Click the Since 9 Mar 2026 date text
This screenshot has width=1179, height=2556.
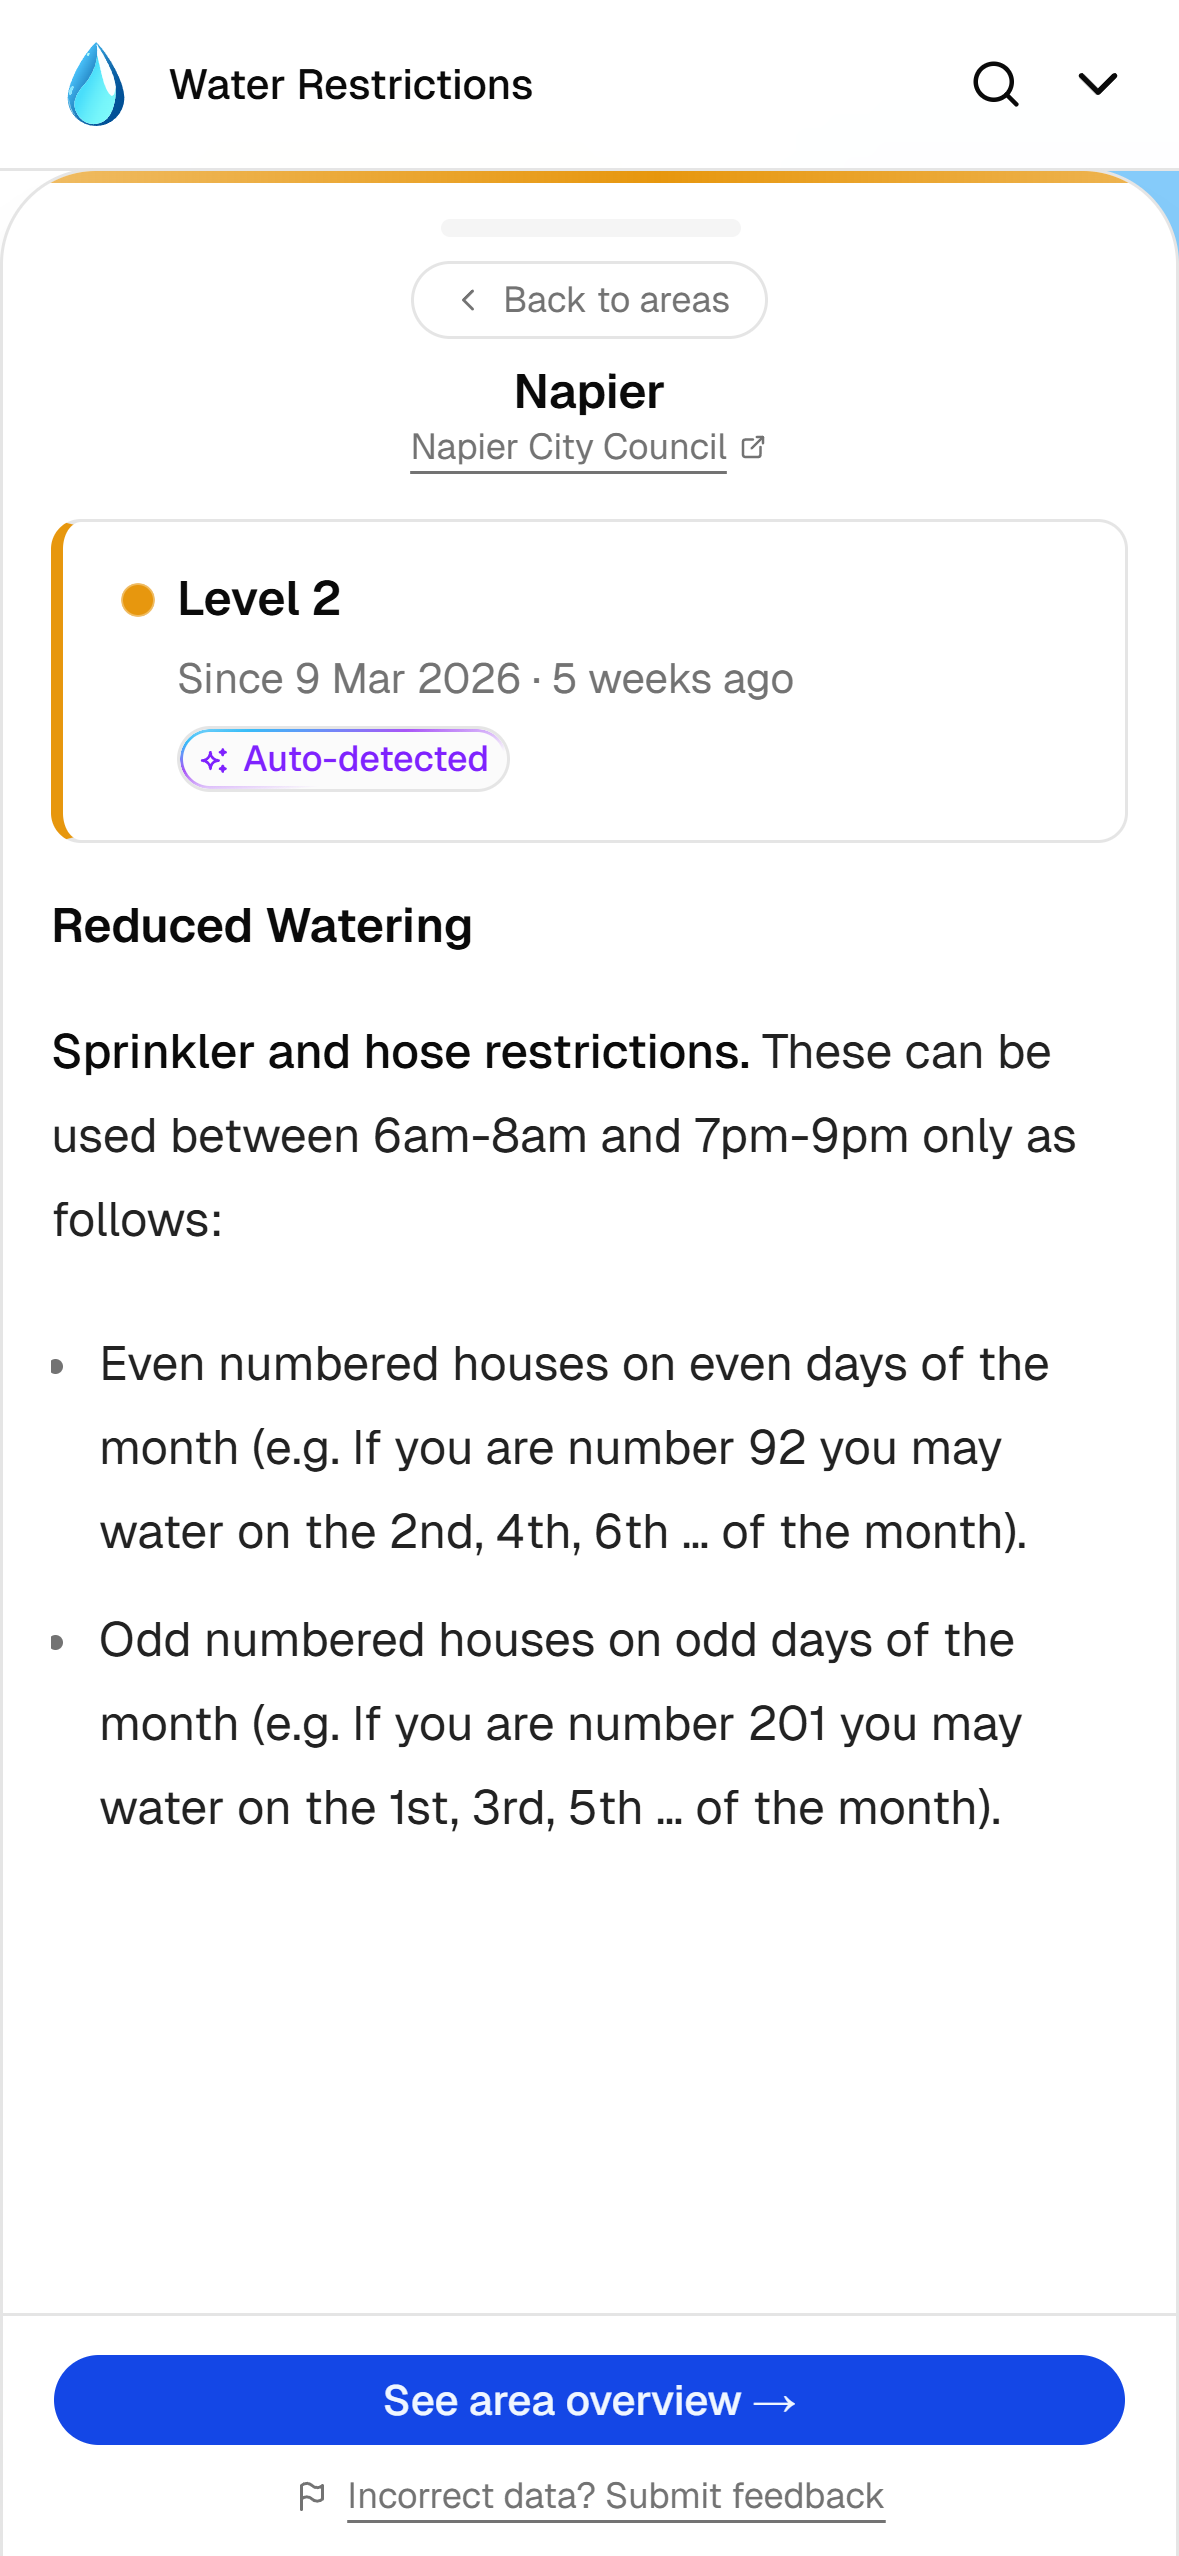pyautogui.click(x=349, y=679)
